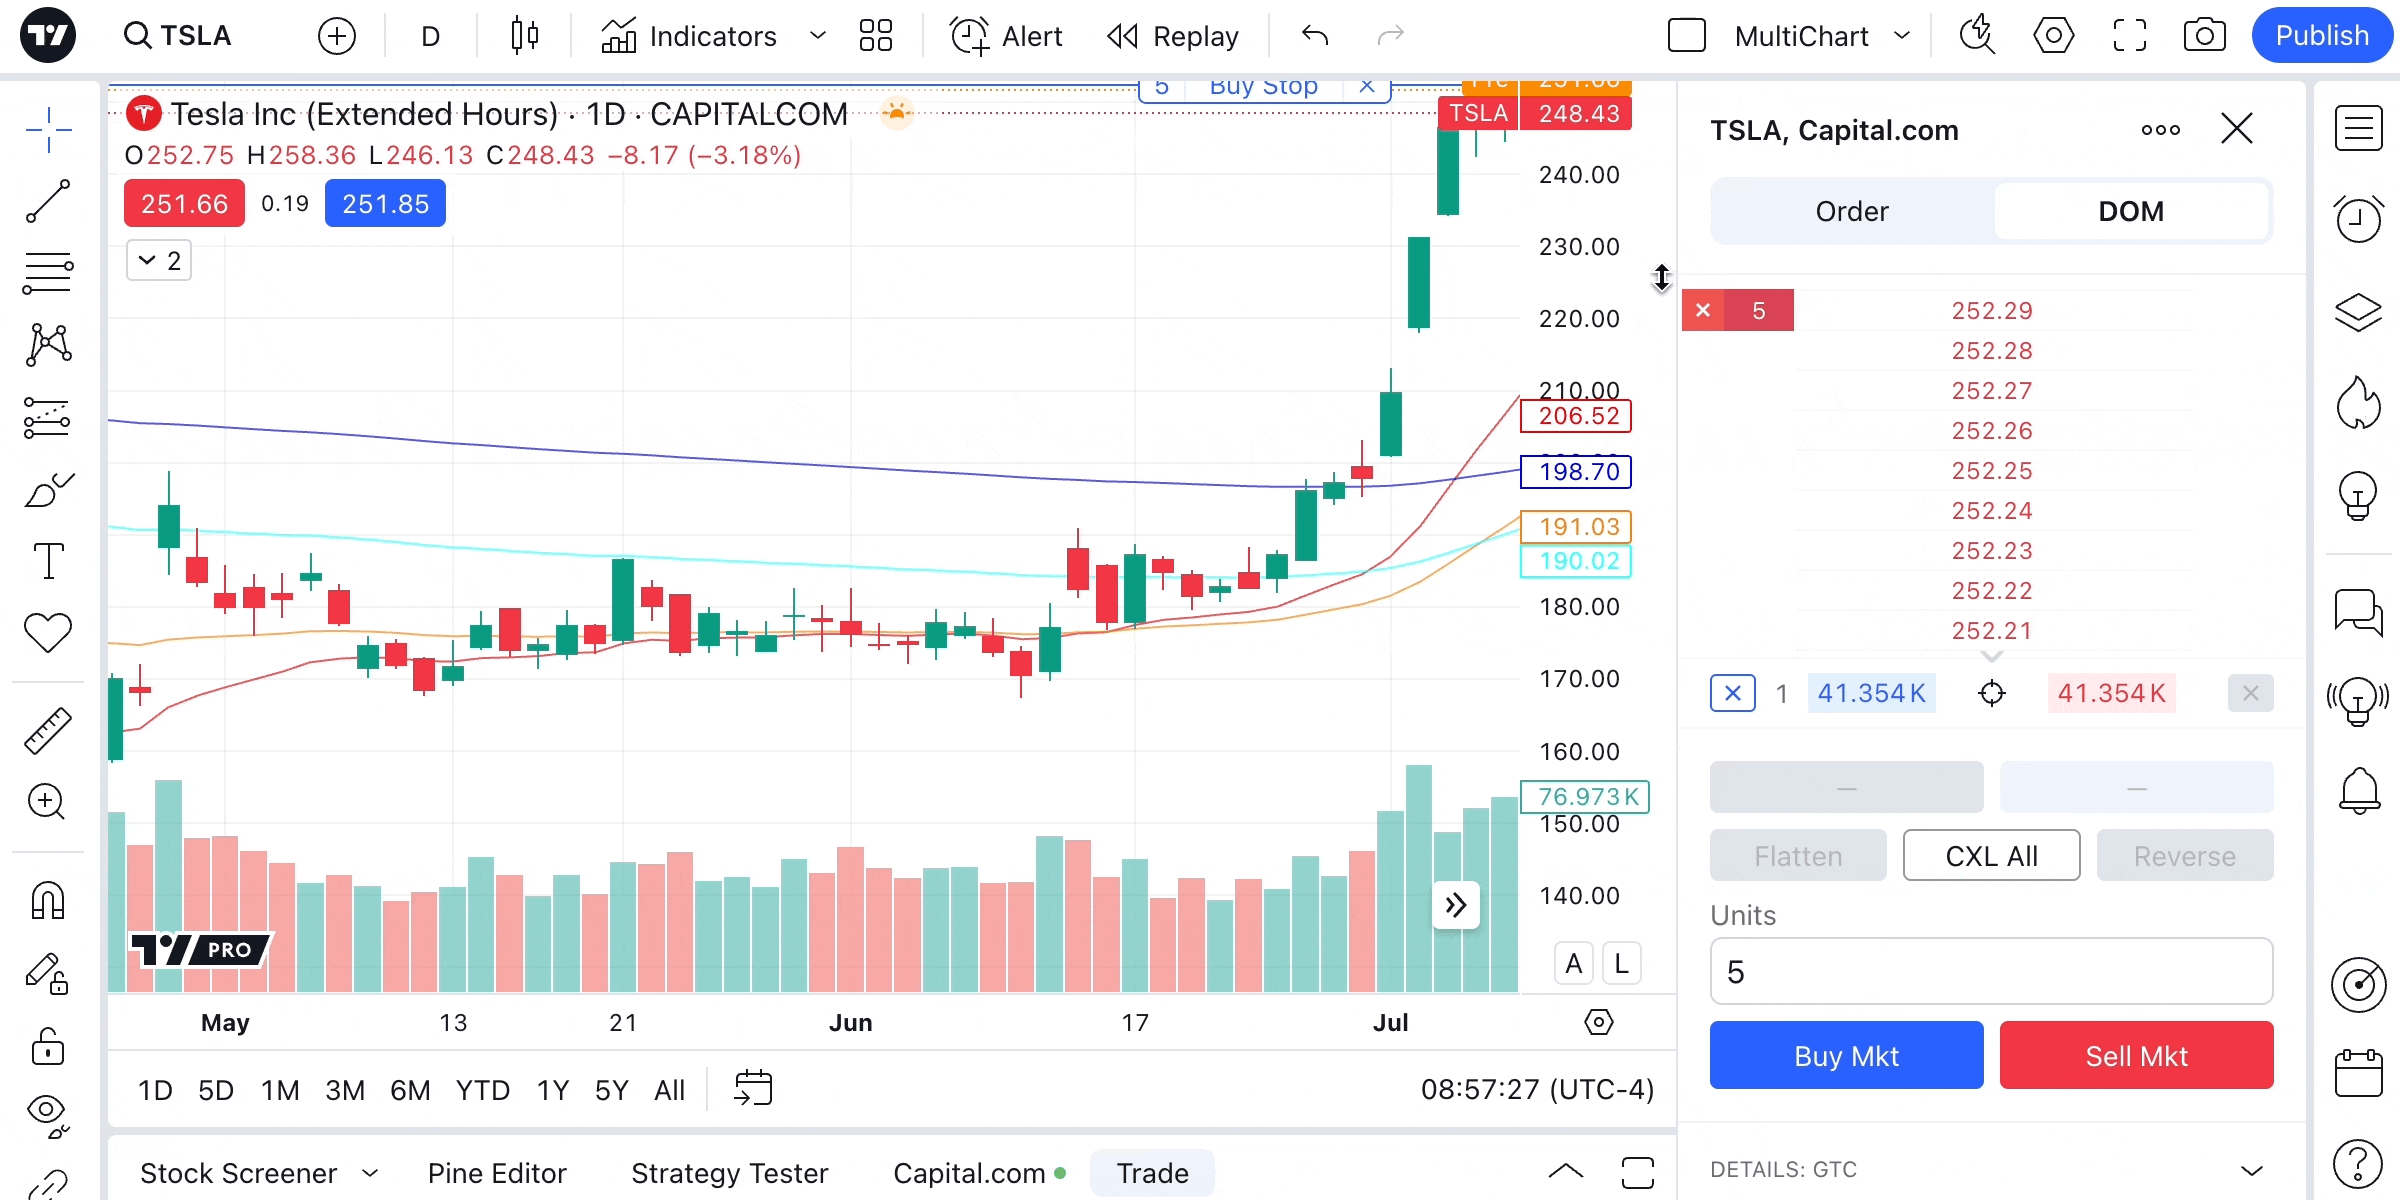This screenshot has height=1200, width=2400.
Task: Open the Pine Editor tab
Action: [x=497, y=1173]
